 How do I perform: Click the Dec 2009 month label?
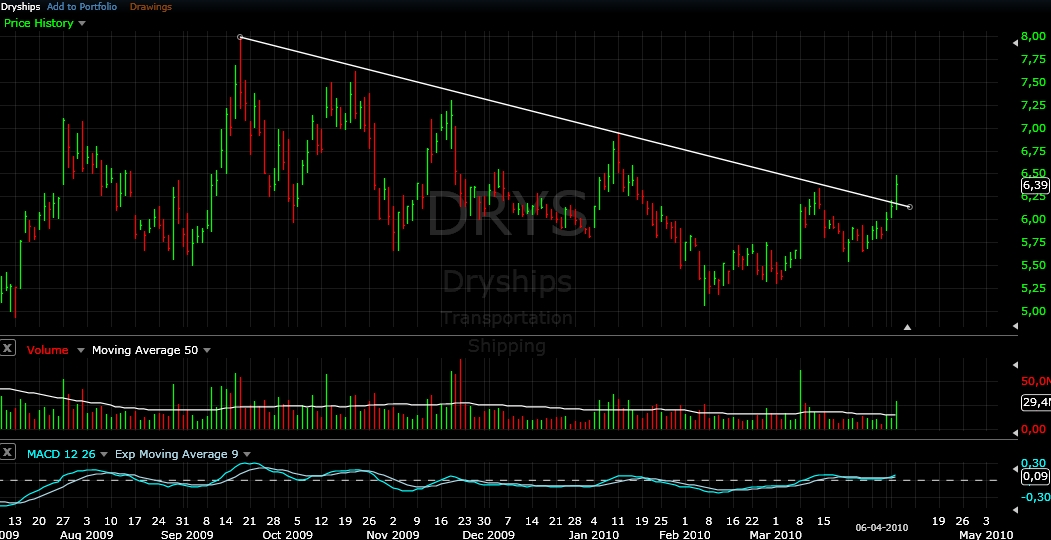click(x=491, y=535)
